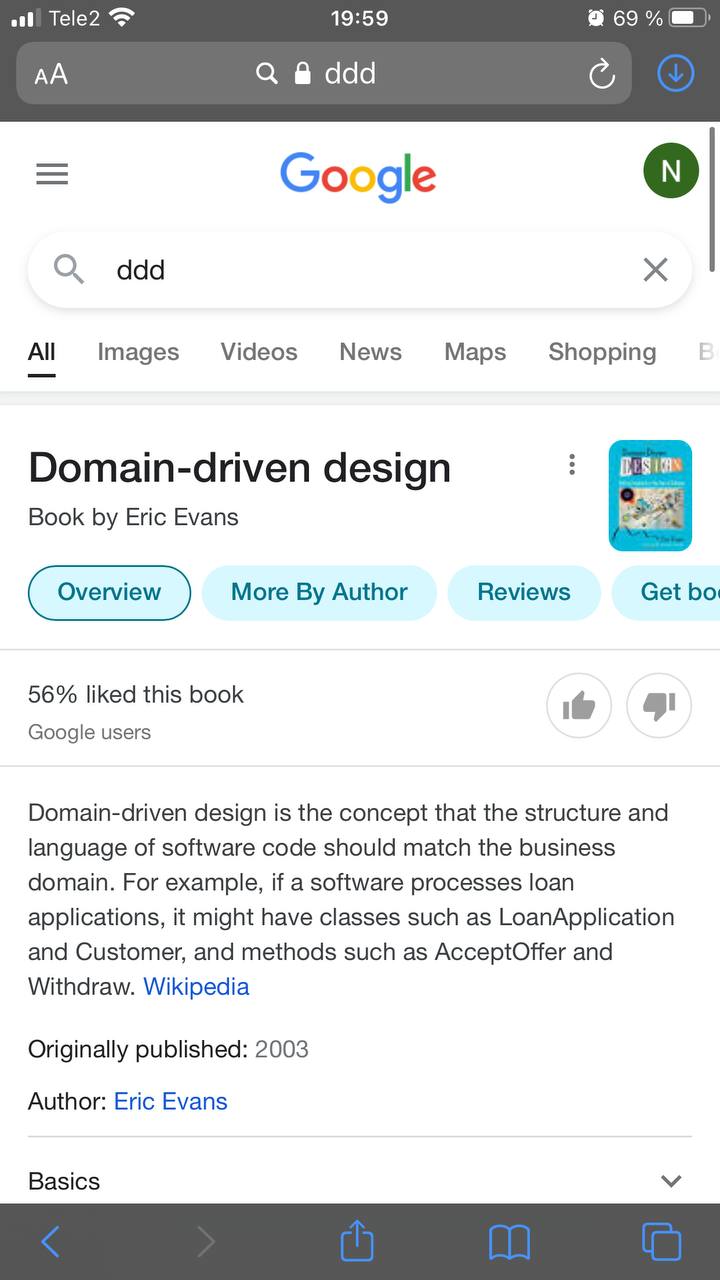Open Google account avatar N
Image resolution: width=720 pixels, height=1280 pixels.
tap(671, 171)
